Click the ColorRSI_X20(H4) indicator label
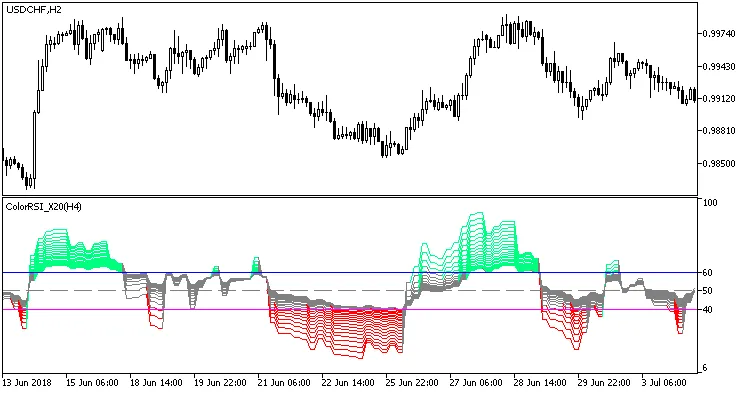 point(44,207)
